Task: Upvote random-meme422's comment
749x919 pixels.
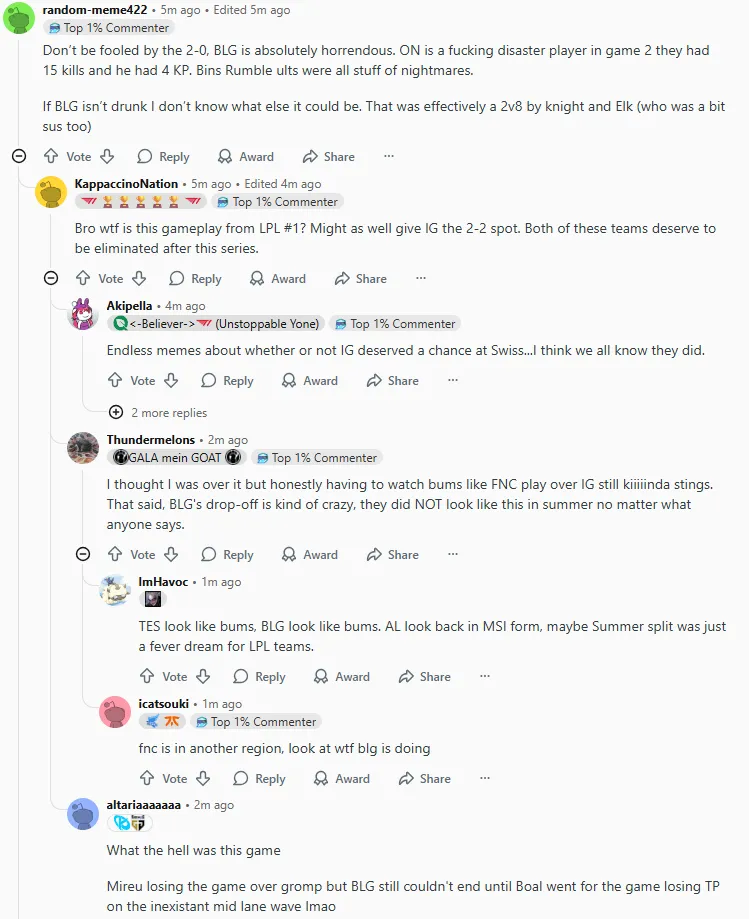Action: click(x=51, y=156)
